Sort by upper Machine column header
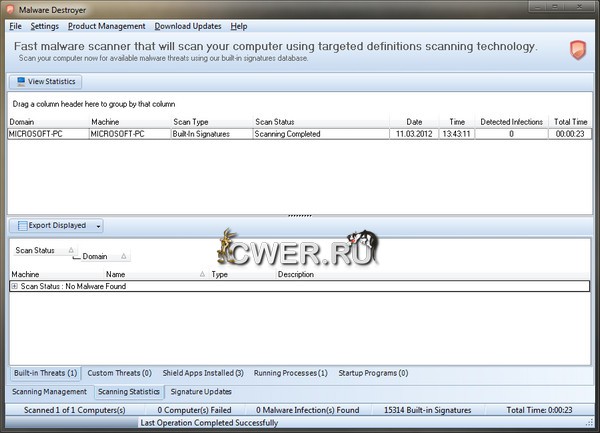 click(130, 122)
